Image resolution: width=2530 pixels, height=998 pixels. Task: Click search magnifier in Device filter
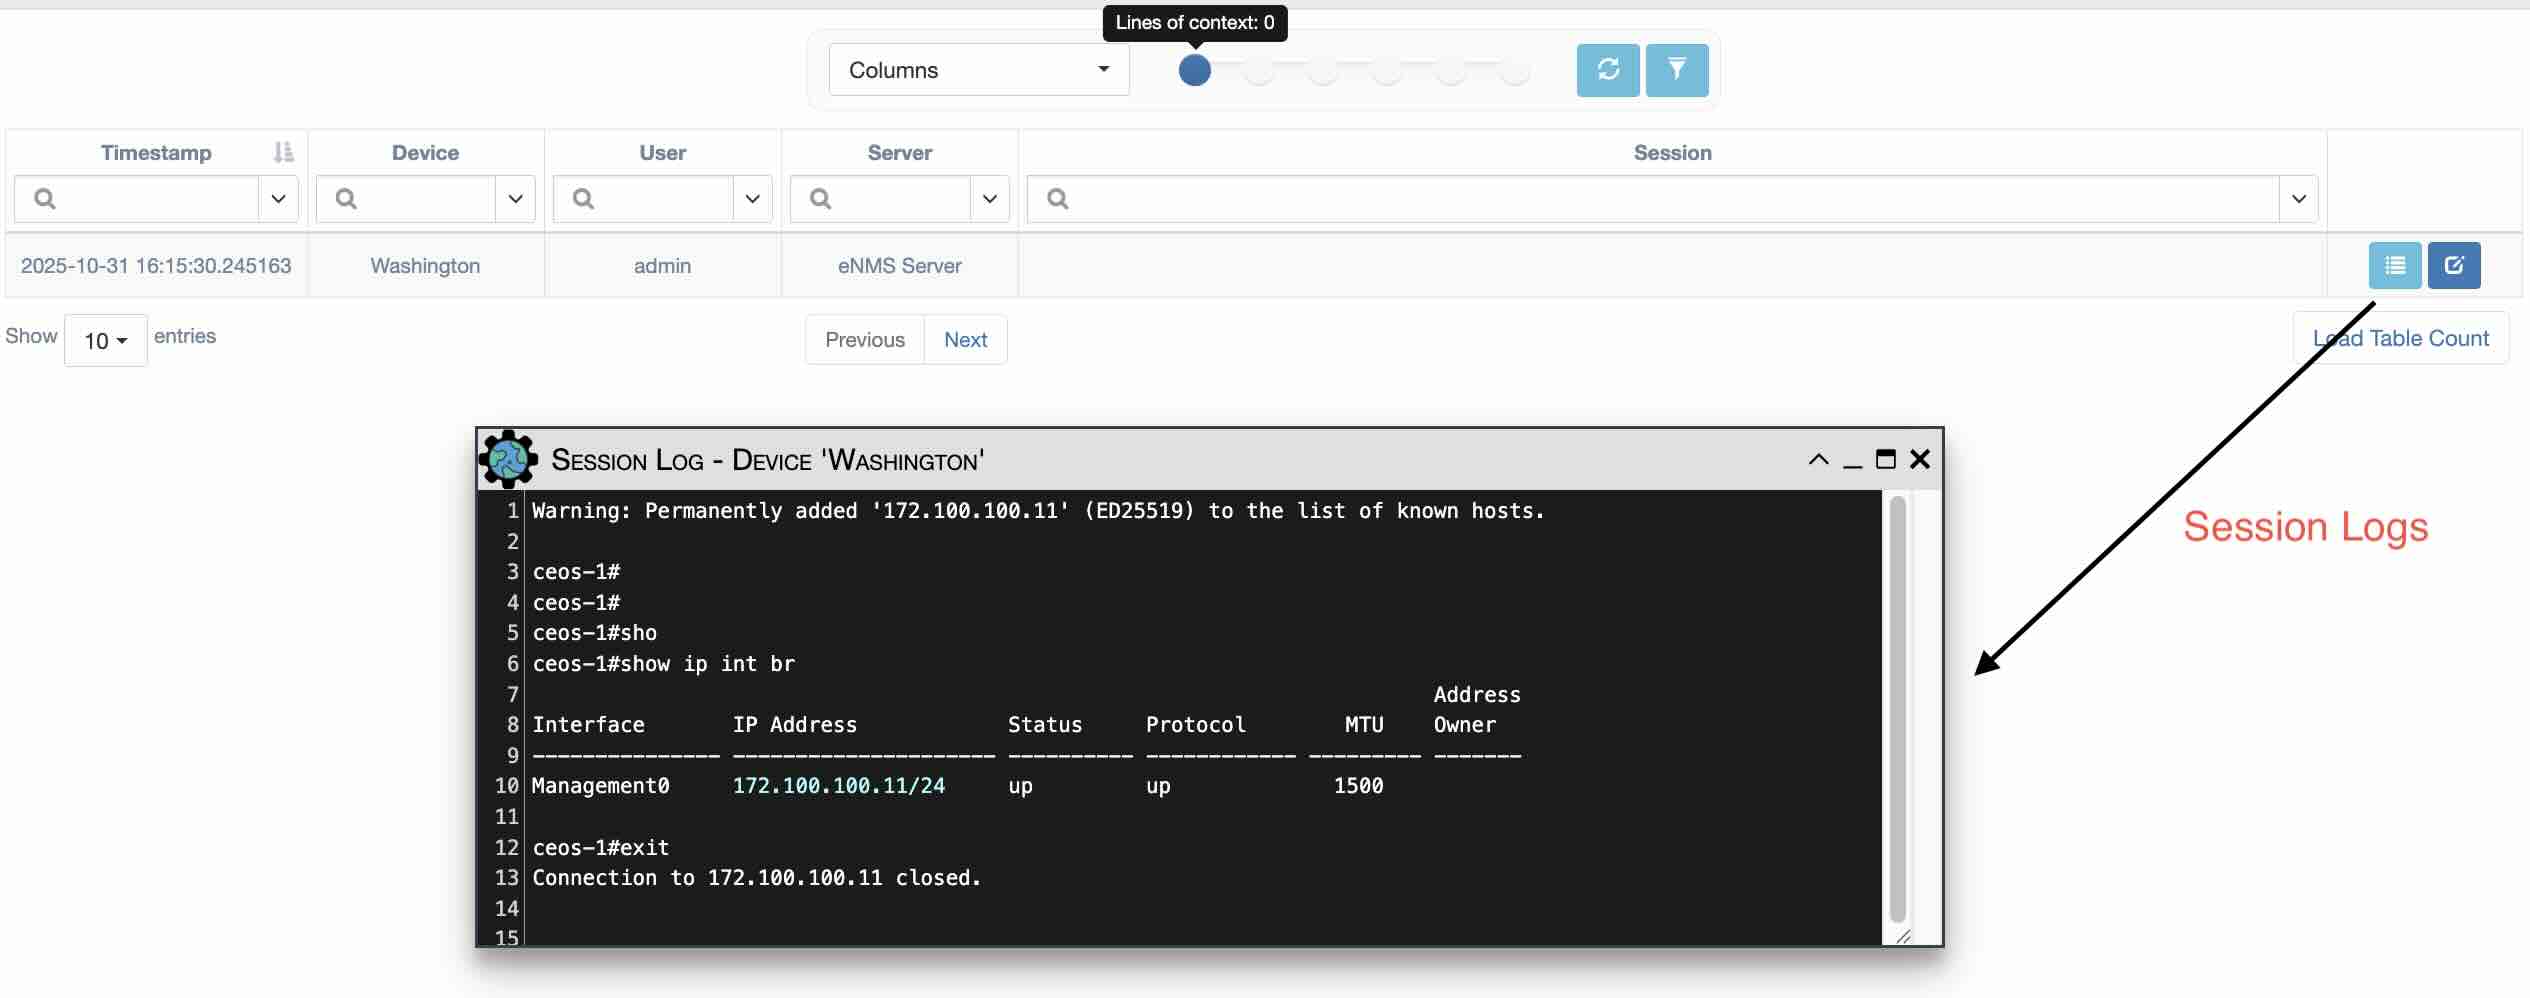tap(346, 199)
